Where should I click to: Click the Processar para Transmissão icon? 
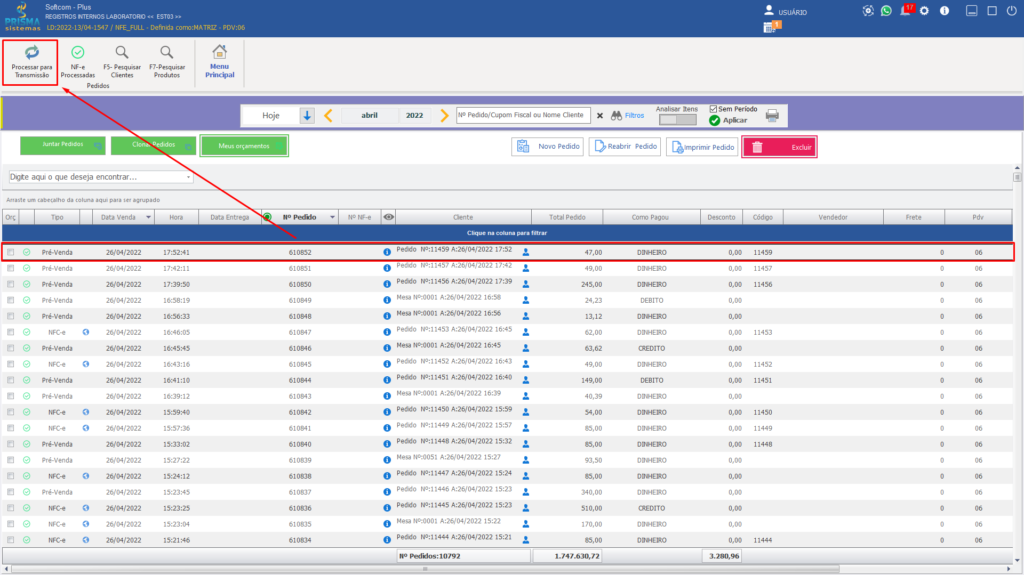31,52
